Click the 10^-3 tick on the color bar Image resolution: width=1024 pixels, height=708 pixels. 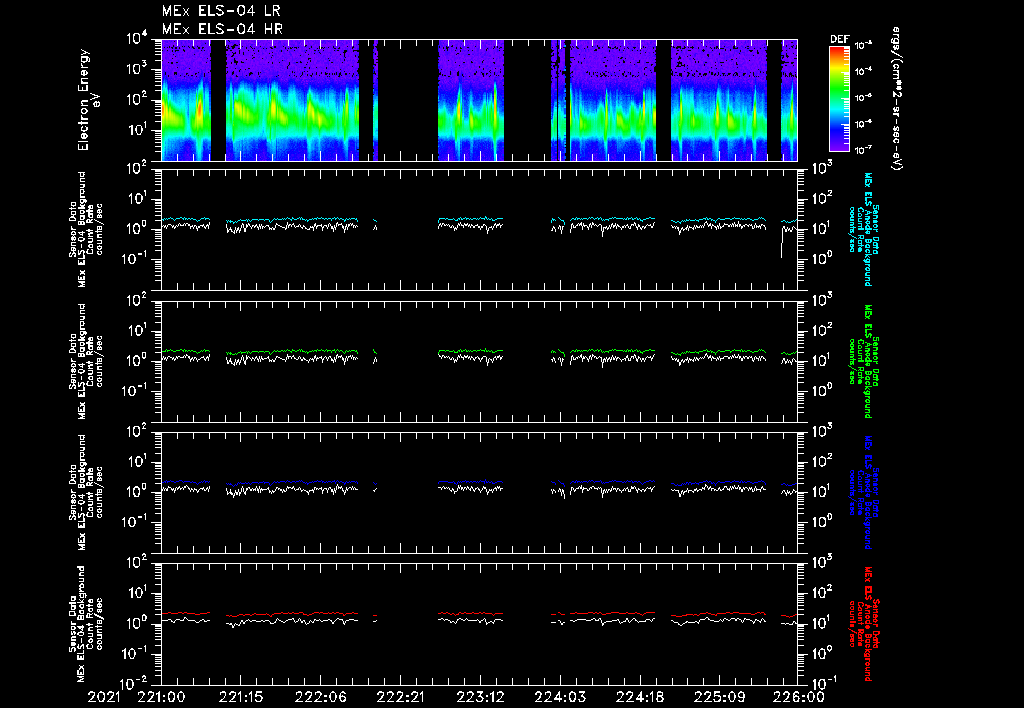863,46
